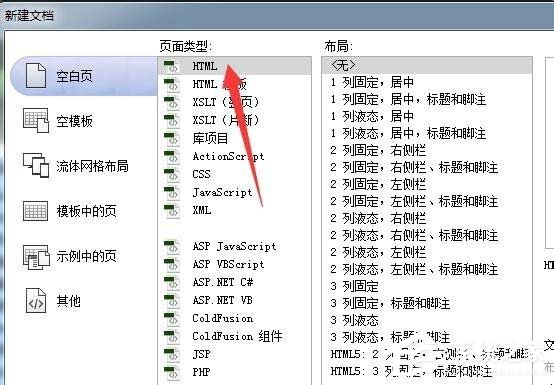Click the template icon beside 空模板
Viewport: 554px width, 385px height.
coord(36,120)
